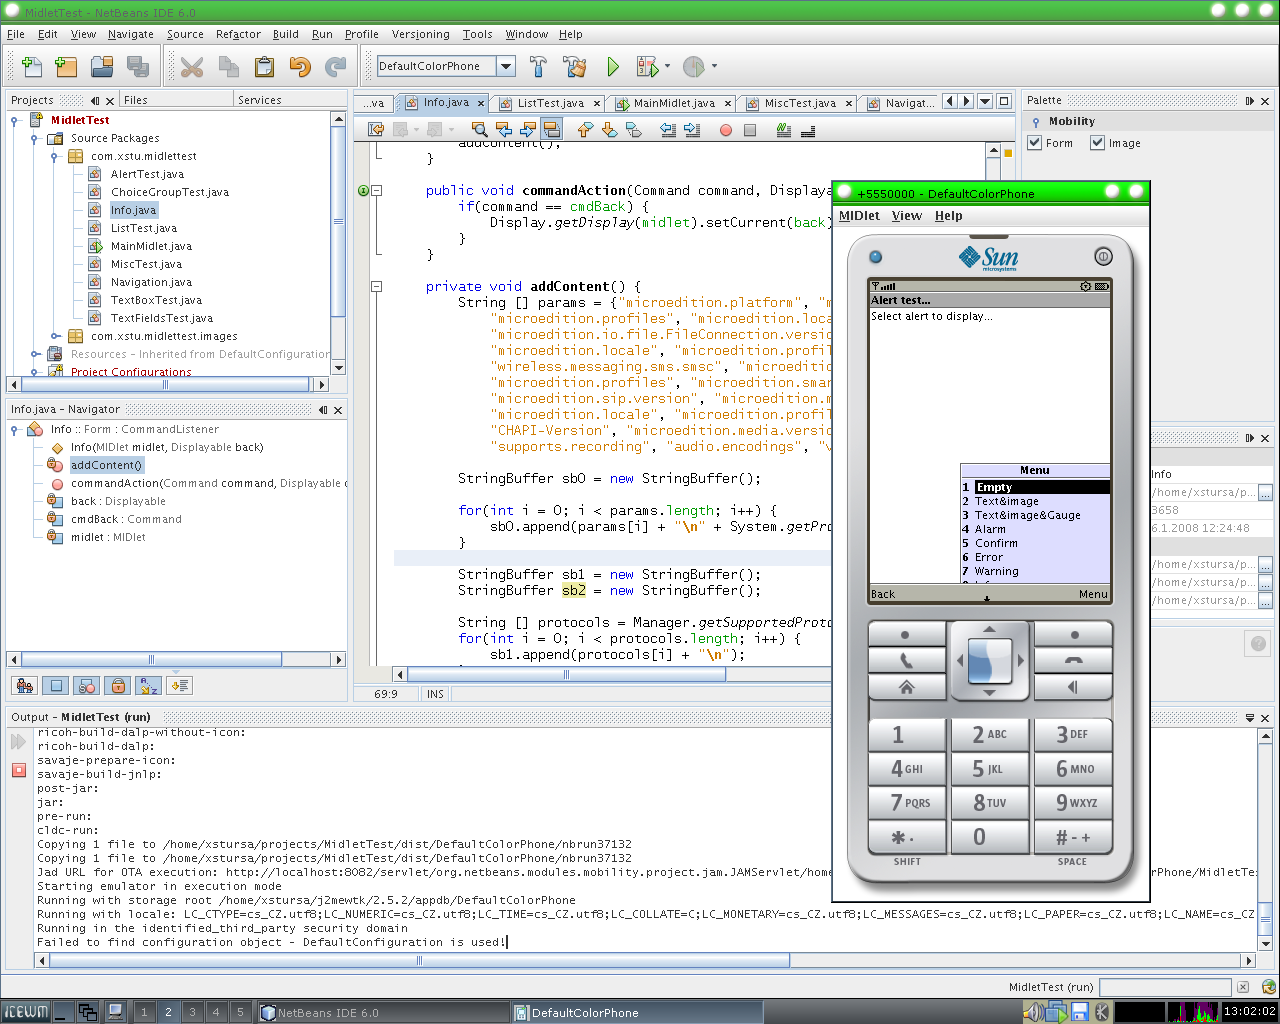Collapse the Mobility category in Palette
Viewport: 1280px width, 1024px height.
[1036, 121]
